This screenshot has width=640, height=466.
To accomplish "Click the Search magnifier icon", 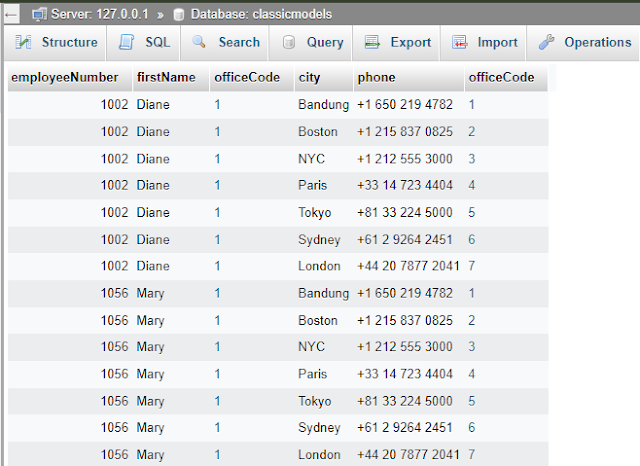I will 199,41.
